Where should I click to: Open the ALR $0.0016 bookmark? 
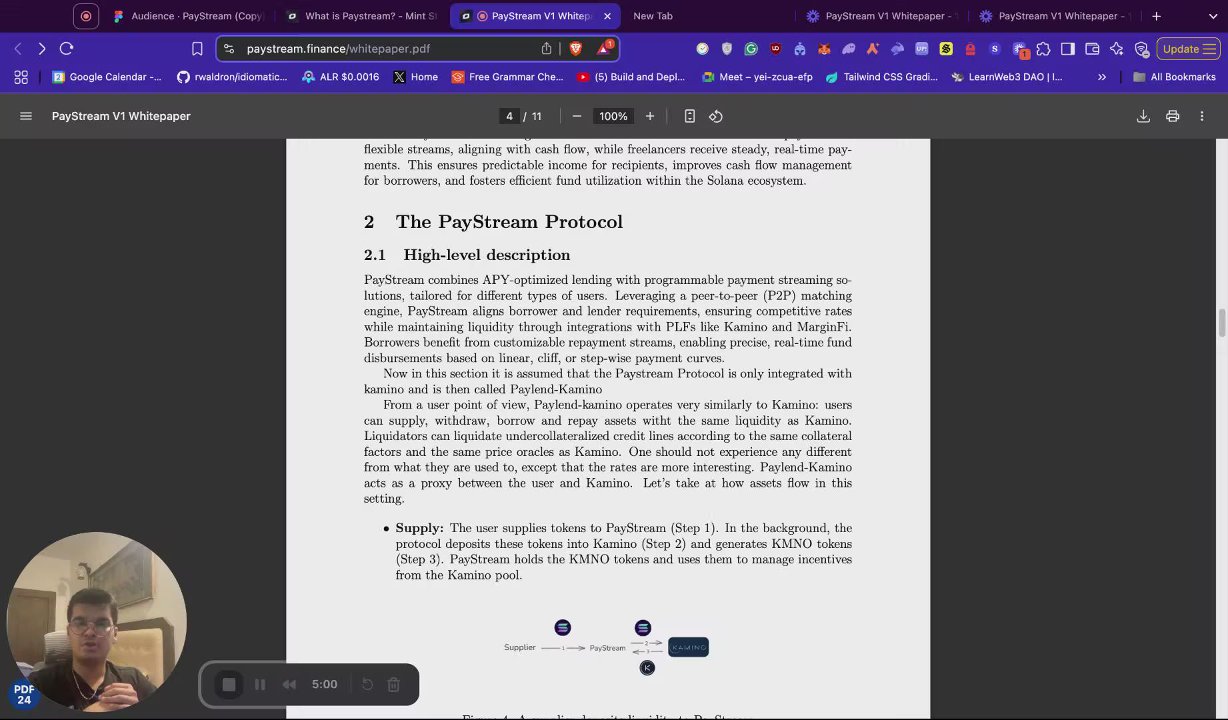[x=340, y=77]
